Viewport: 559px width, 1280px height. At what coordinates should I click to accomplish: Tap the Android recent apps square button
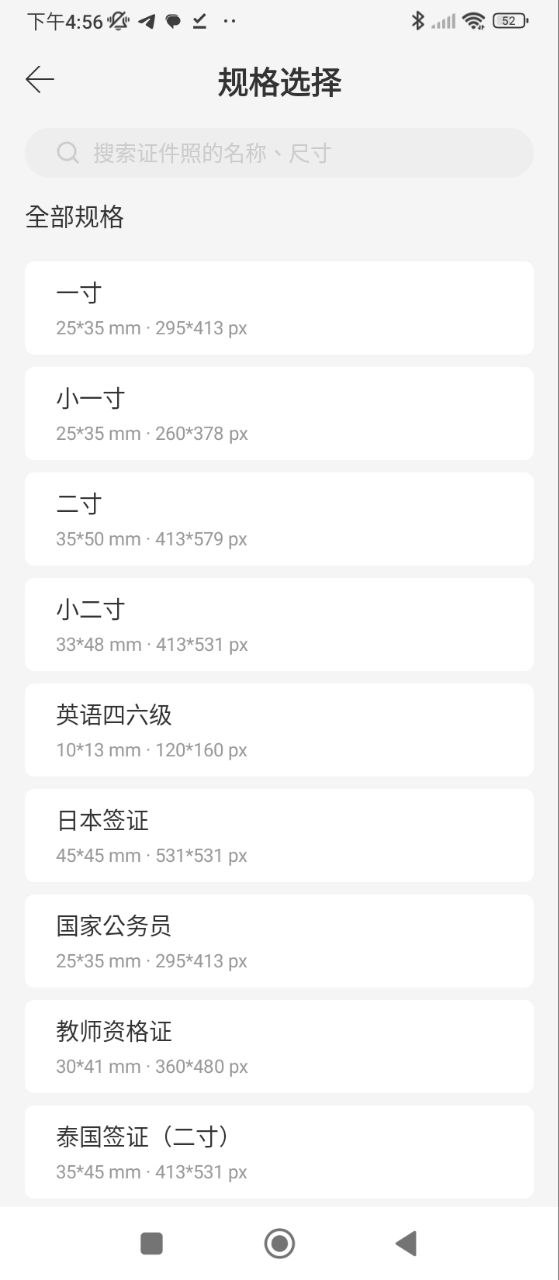coord(152,1243)
